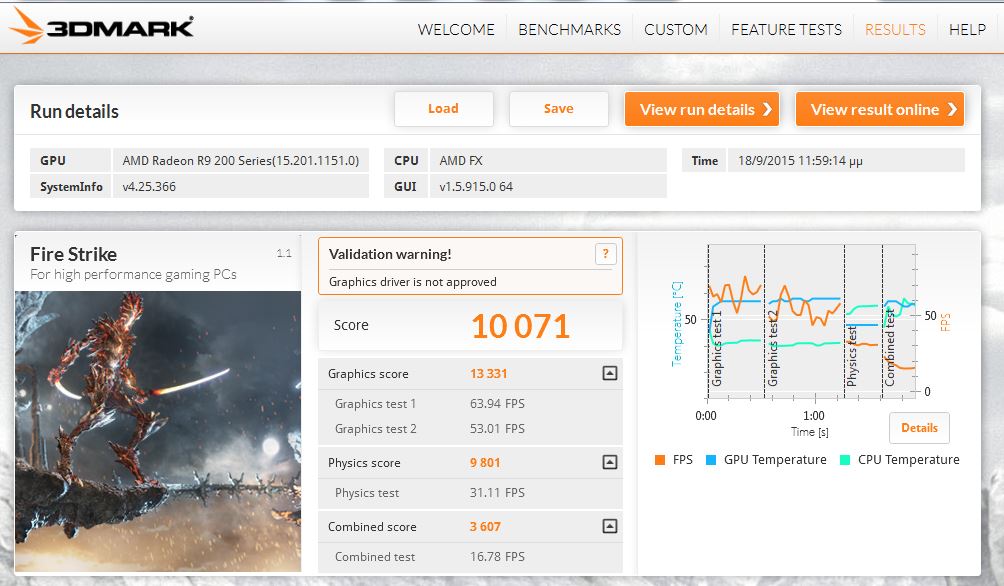Select GUI version v1.5.915.0 64
The width and height of the screenshot is (1004, 586).
476,186
